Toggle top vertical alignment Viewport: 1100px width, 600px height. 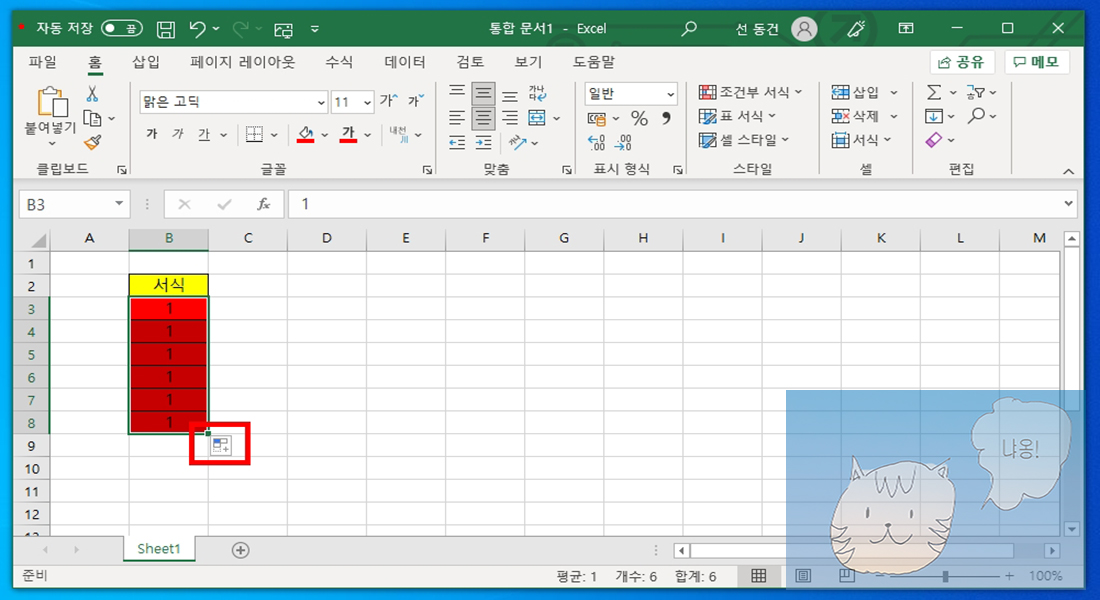457,93
